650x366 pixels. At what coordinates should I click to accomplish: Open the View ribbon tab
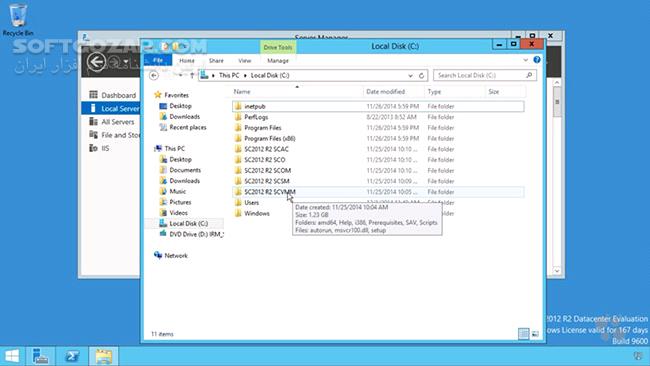[x=245, y=61]
